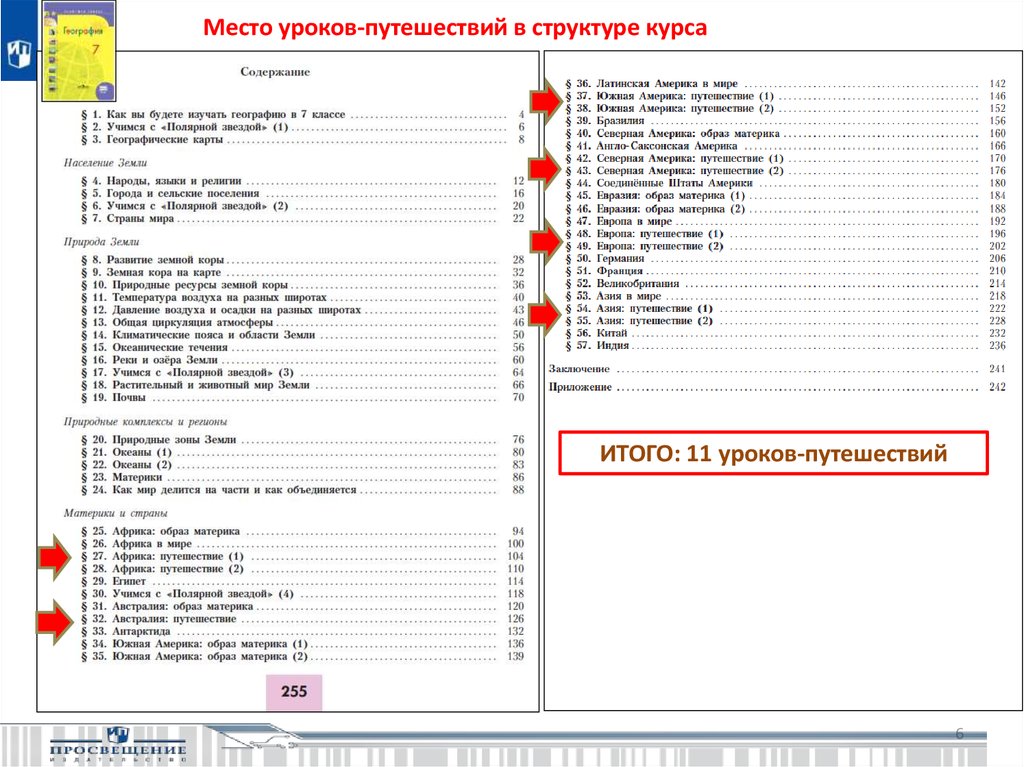Click slide number 6 in bottom-right corner
The image size is (1024, 767).
tap(960, 735)
